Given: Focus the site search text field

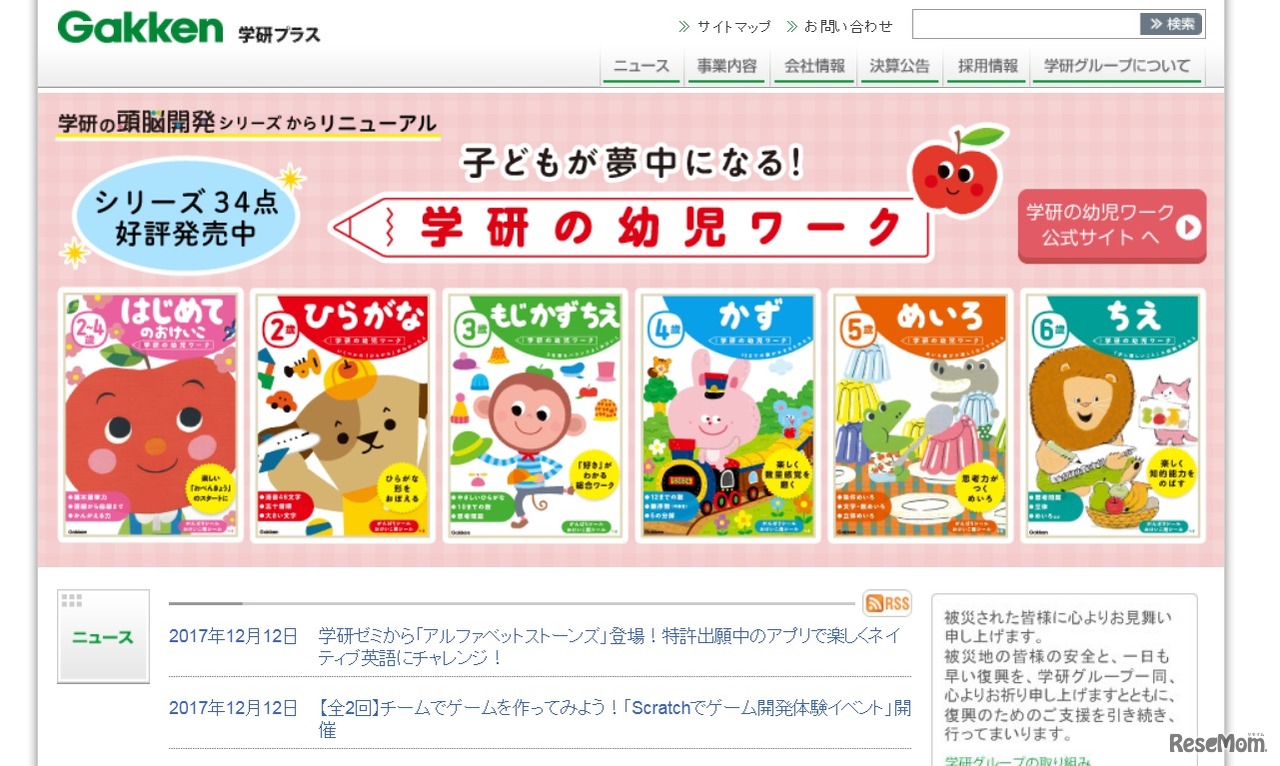Looking at the screenshot, I should 1026,24.
